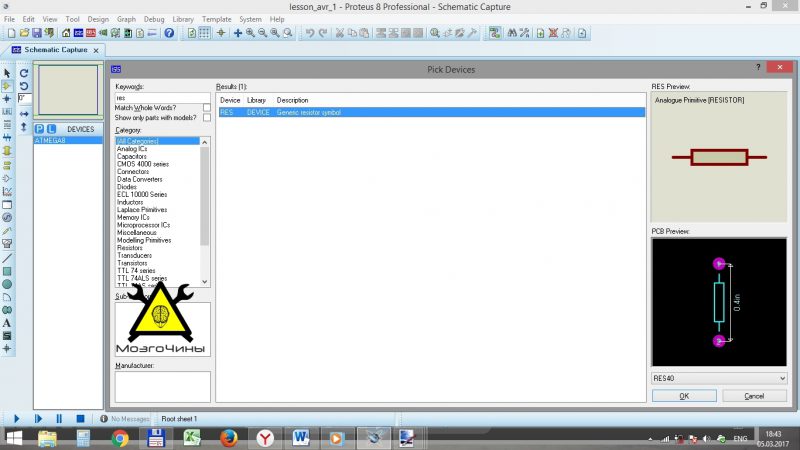Viewport: 800px width, 450px height.
Task: Select the 2D circle drawing tool
Action: 7,284
